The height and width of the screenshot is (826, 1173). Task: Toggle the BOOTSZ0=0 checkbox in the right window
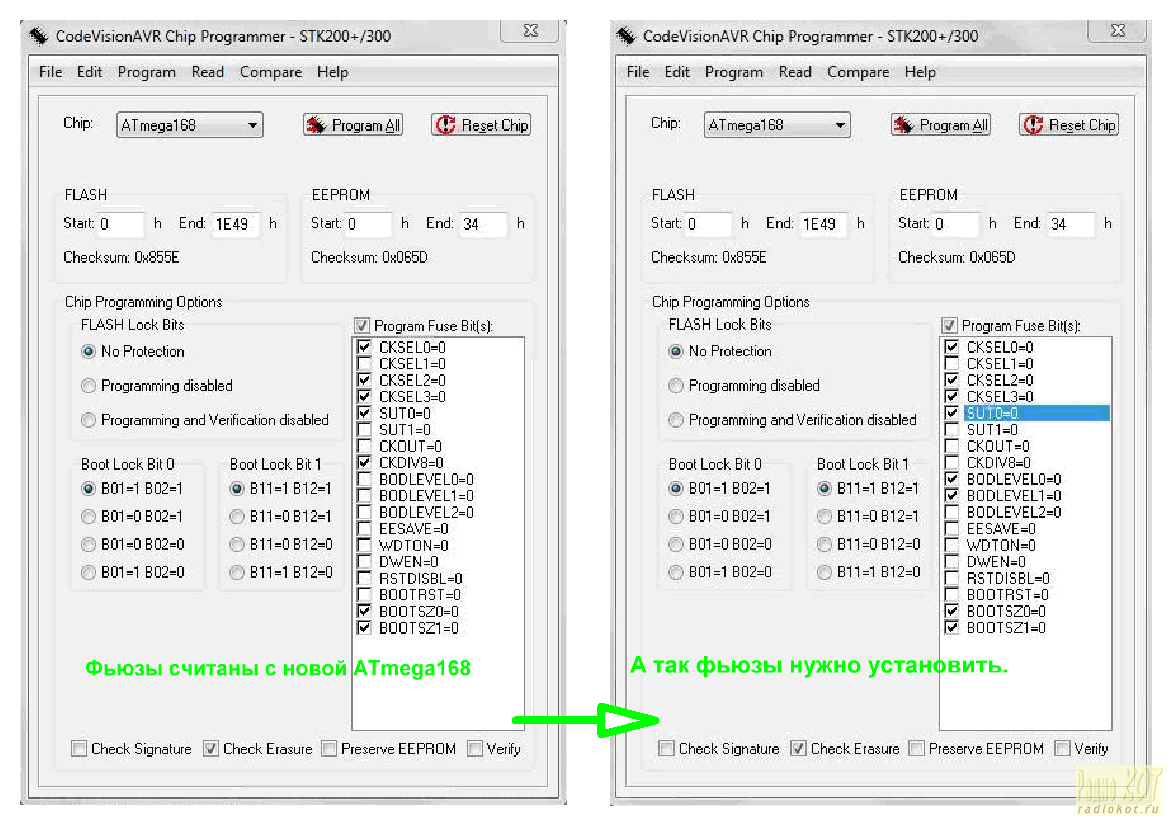[x=952, y=611]
